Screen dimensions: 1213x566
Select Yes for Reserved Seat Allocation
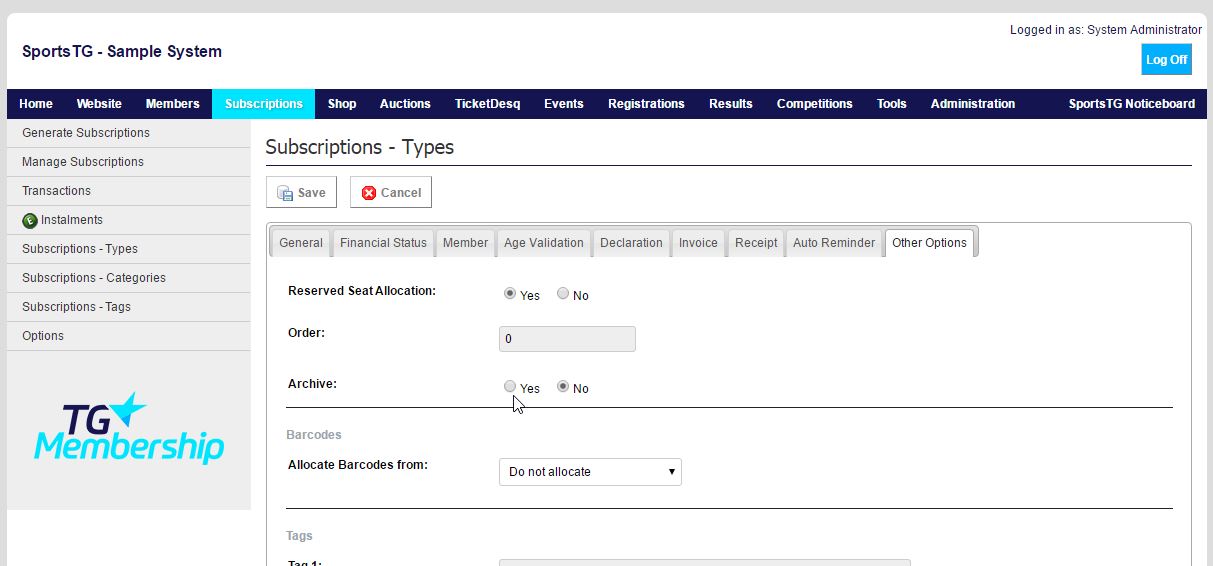pyautogui.click(x=510, y=294)
